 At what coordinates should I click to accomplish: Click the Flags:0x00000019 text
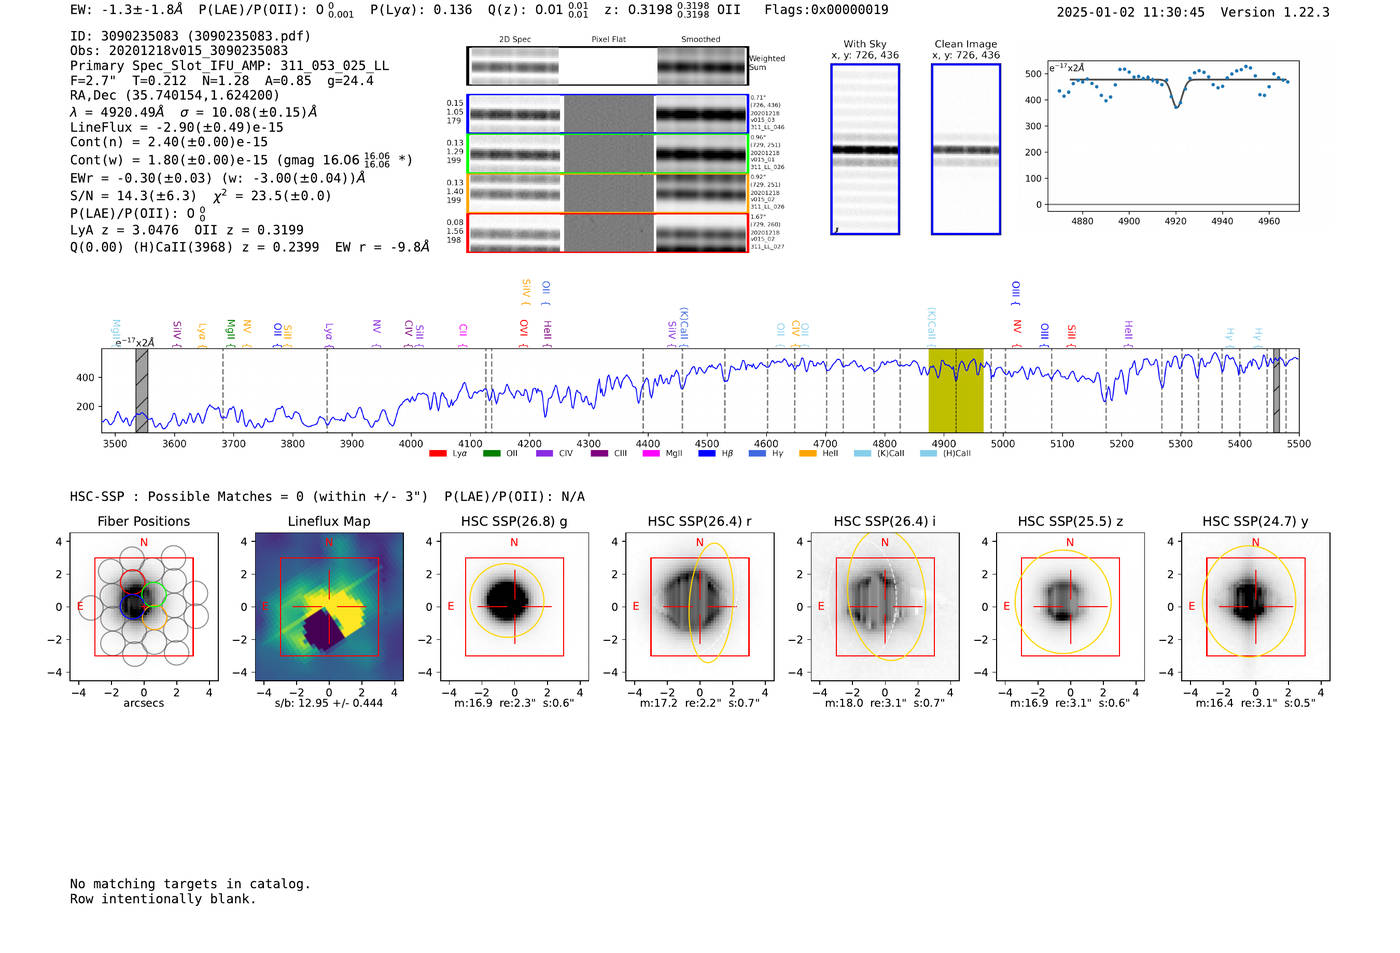[x=825, y=10]
